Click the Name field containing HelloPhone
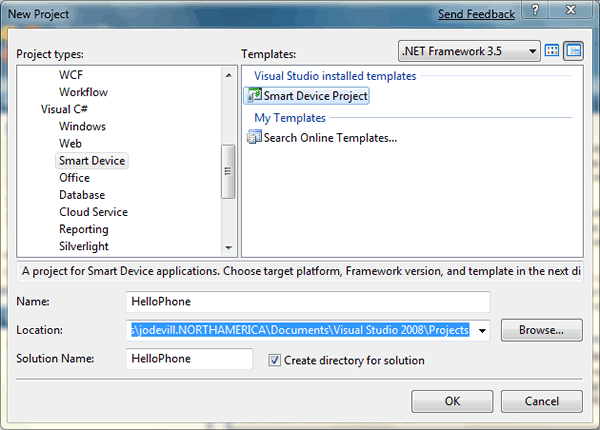 (x=308, y=301)
